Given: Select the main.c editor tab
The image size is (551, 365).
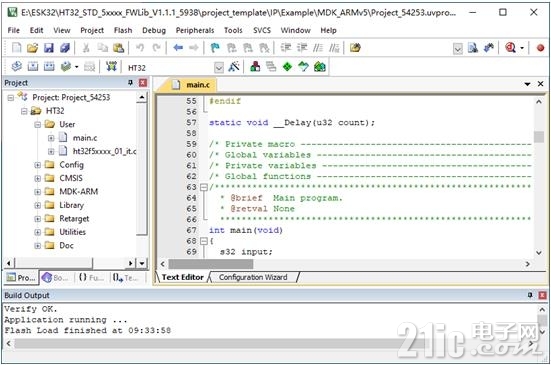Looking at the screenshot, I should [192, 85].
